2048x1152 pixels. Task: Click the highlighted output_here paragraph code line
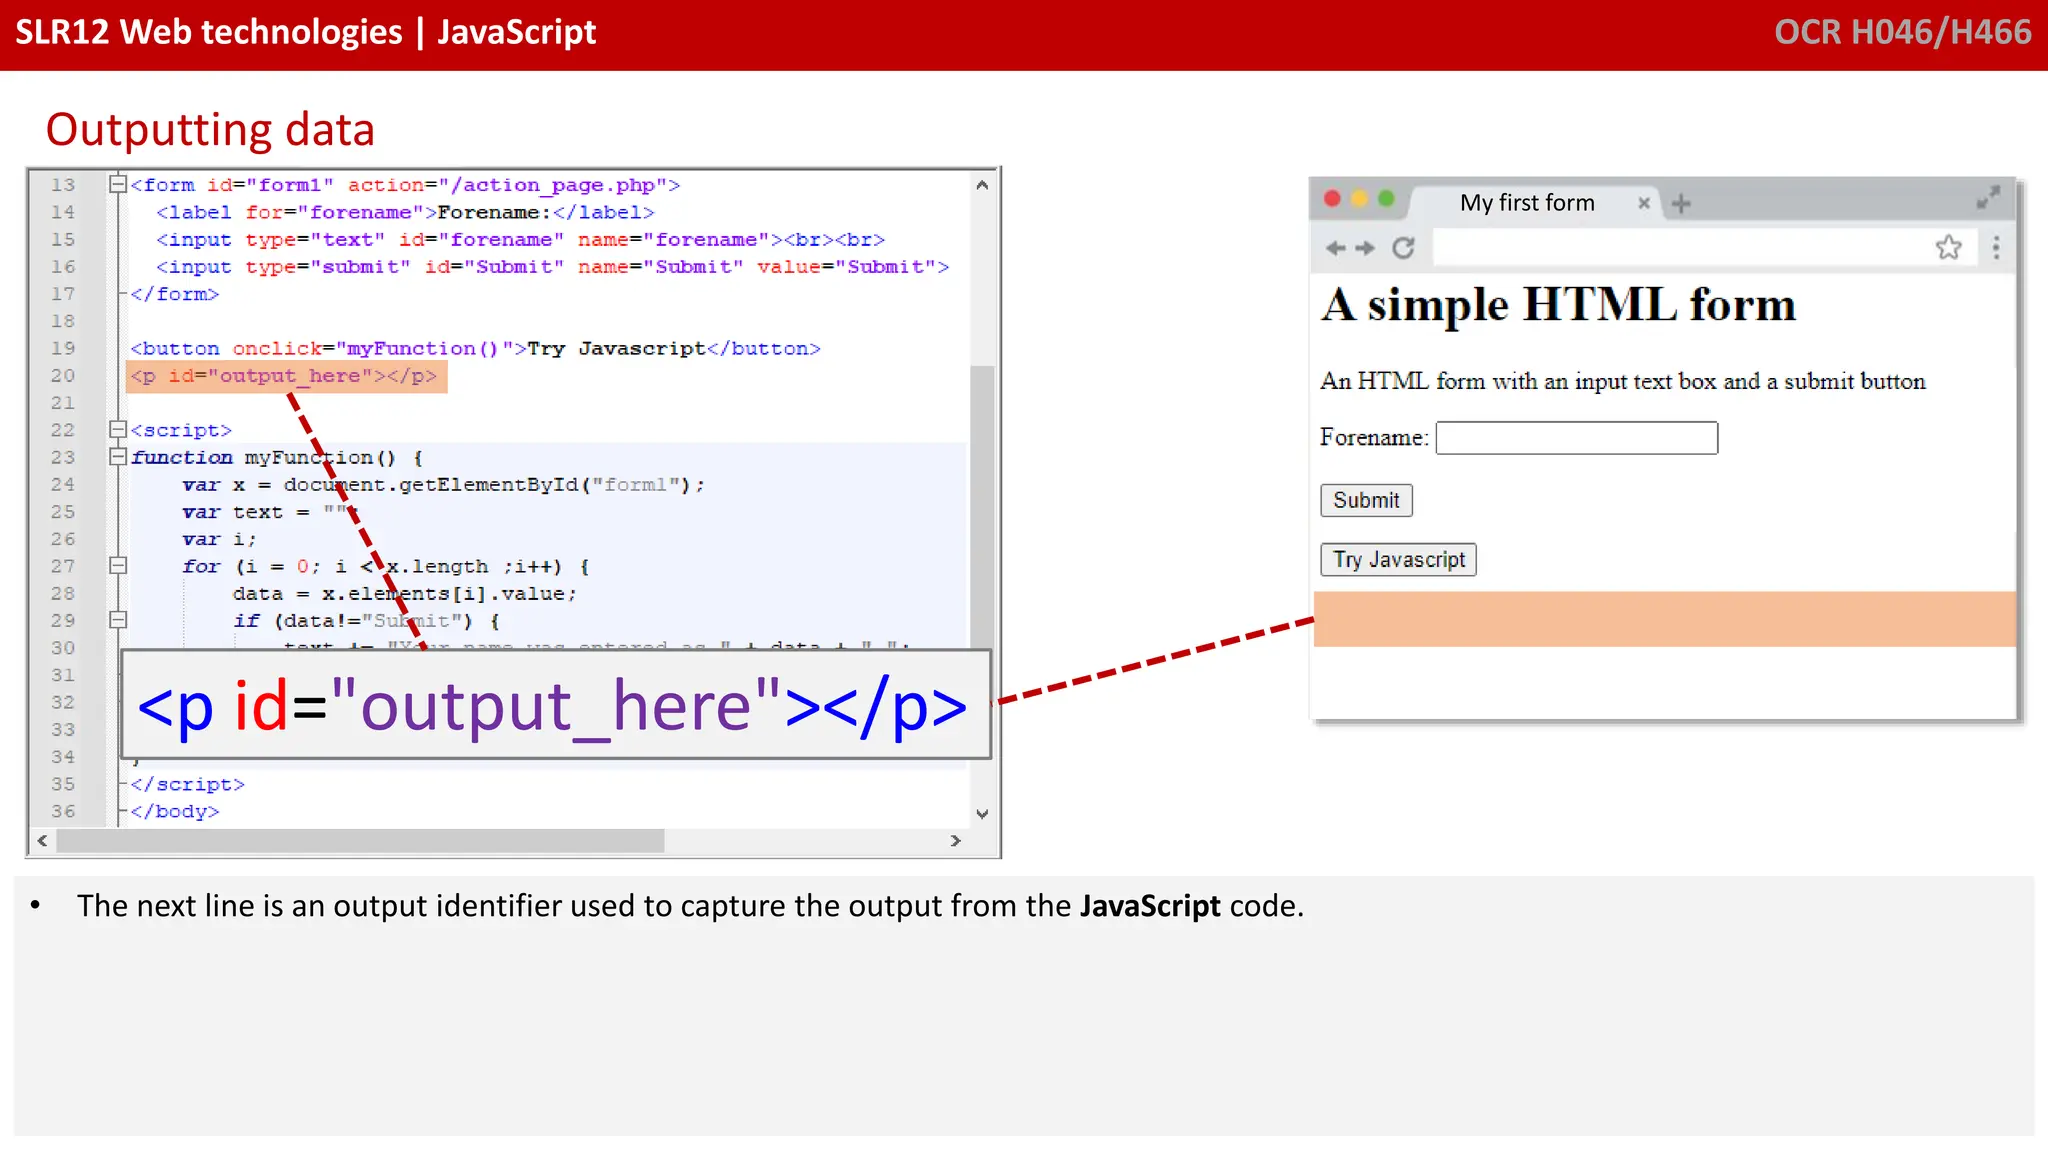click(286, 376)
